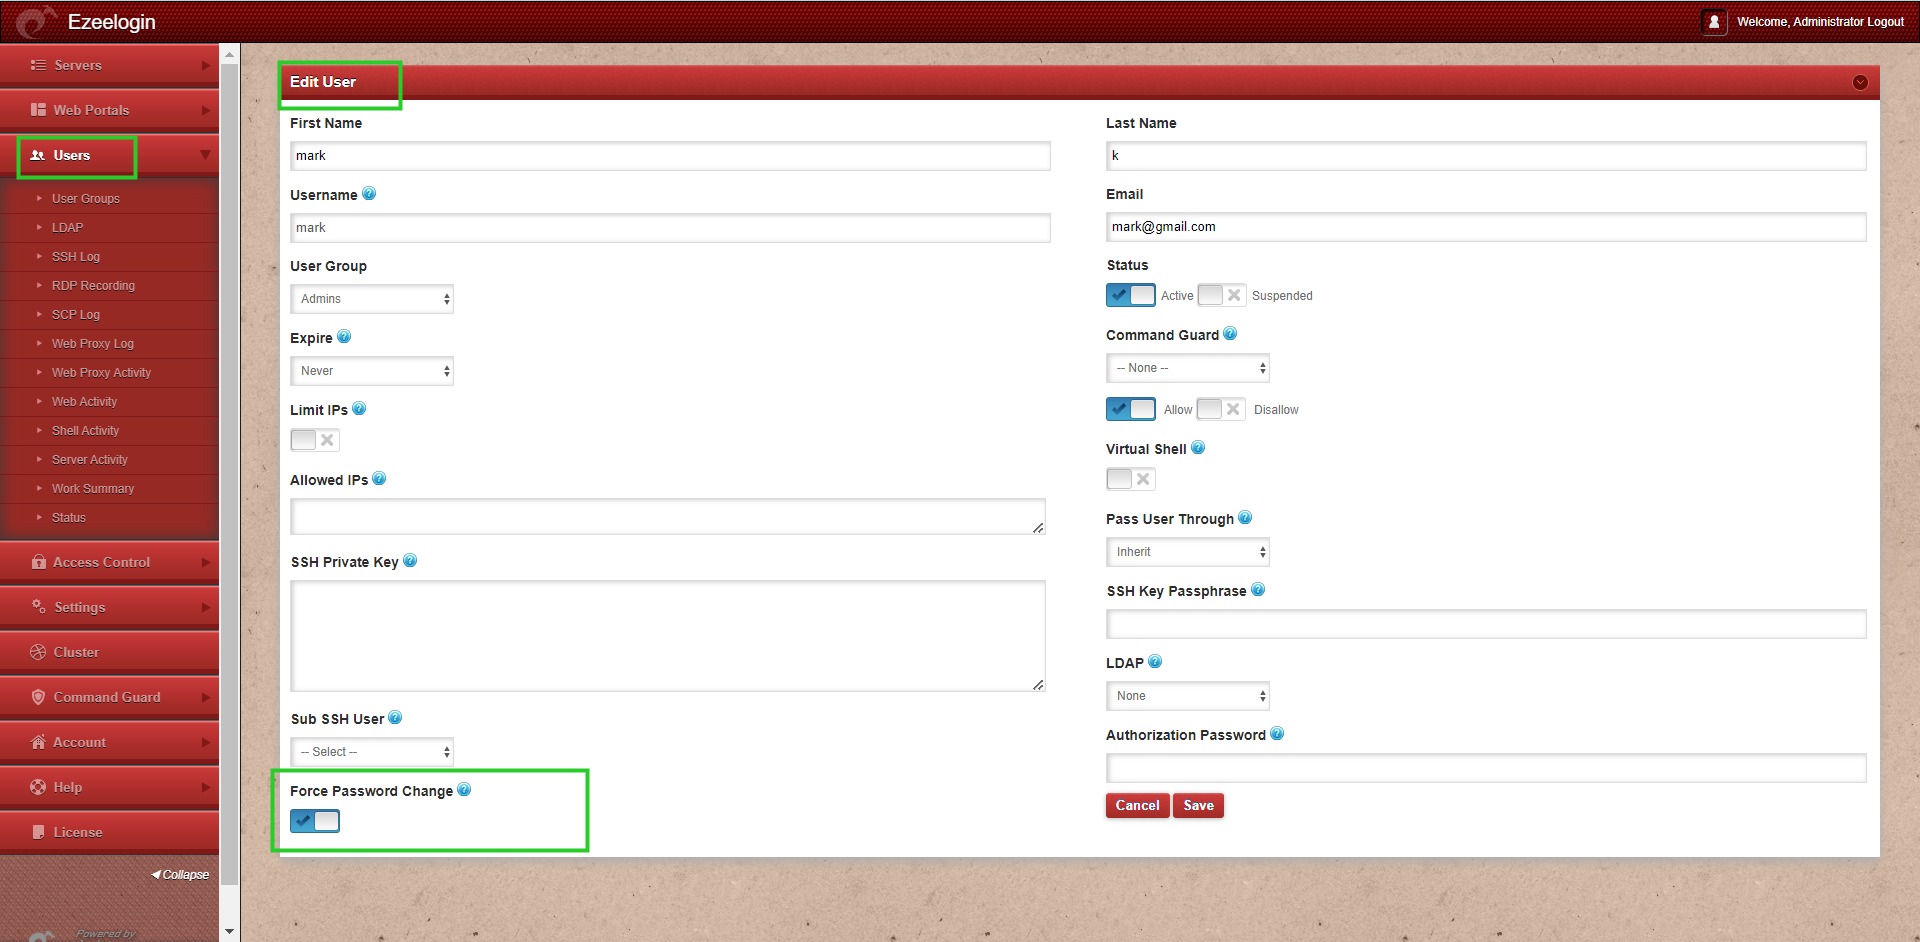Click the Sub SSH User help icon
The width and height of the screenshot is (1920, 942).
pos(395,718)
